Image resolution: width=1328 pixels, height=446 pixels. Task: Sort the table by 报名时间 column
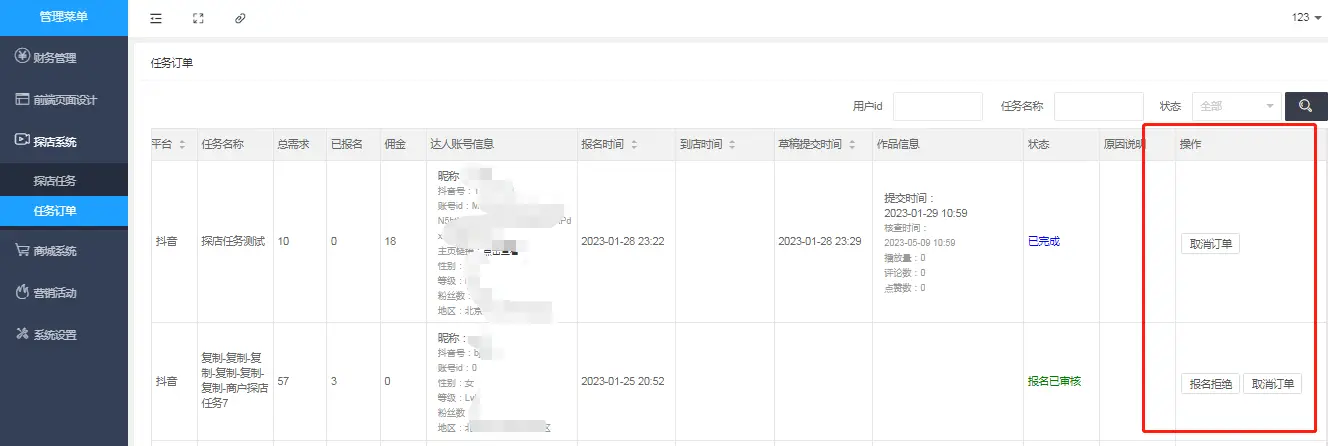(x=633, y=145)
